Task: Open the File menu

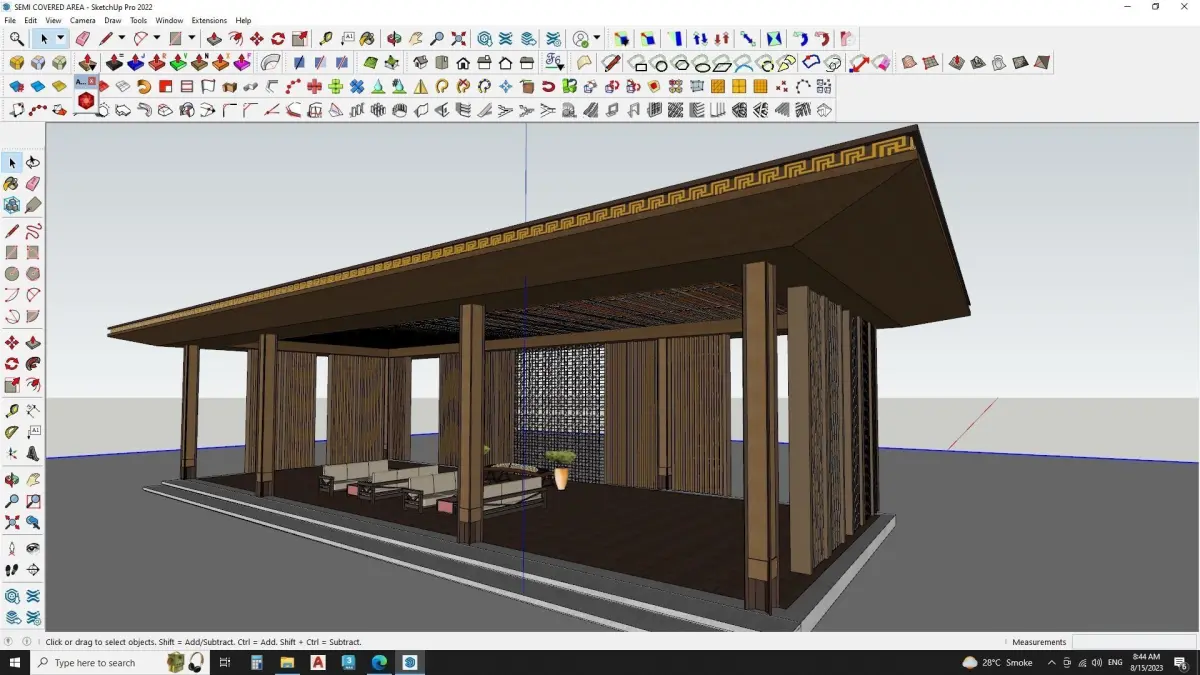Action: click(10, 20)
